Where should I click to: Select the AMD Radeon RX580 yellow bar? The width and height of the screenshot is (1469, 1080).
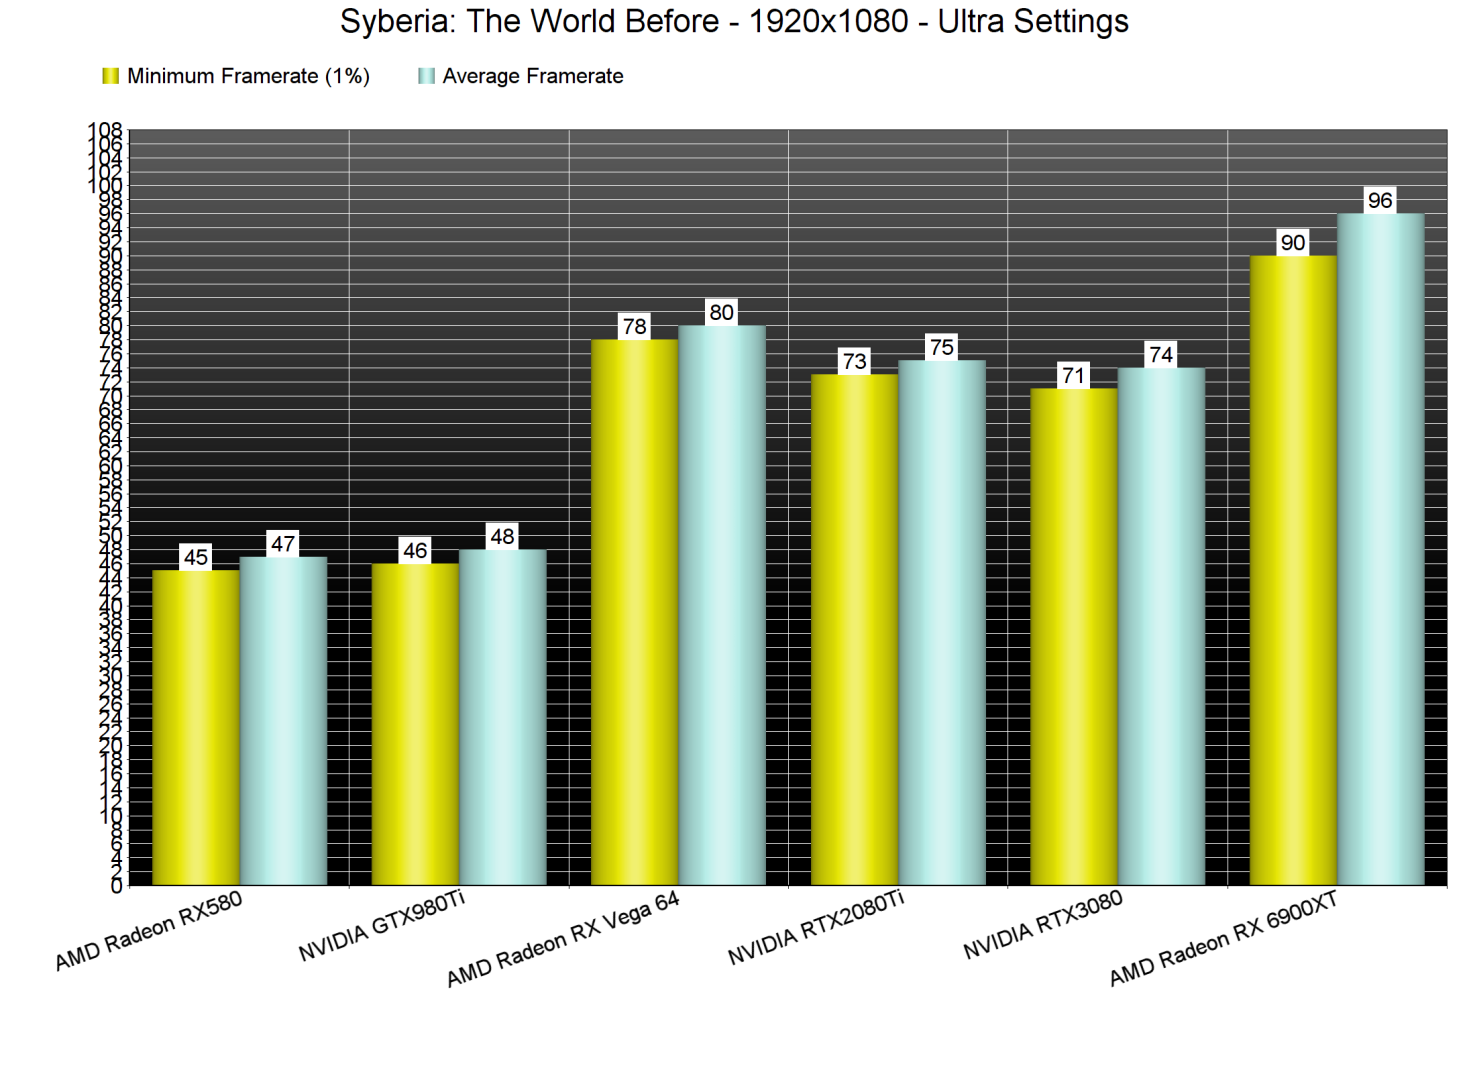pyautogui.click(x=196, y=727)
